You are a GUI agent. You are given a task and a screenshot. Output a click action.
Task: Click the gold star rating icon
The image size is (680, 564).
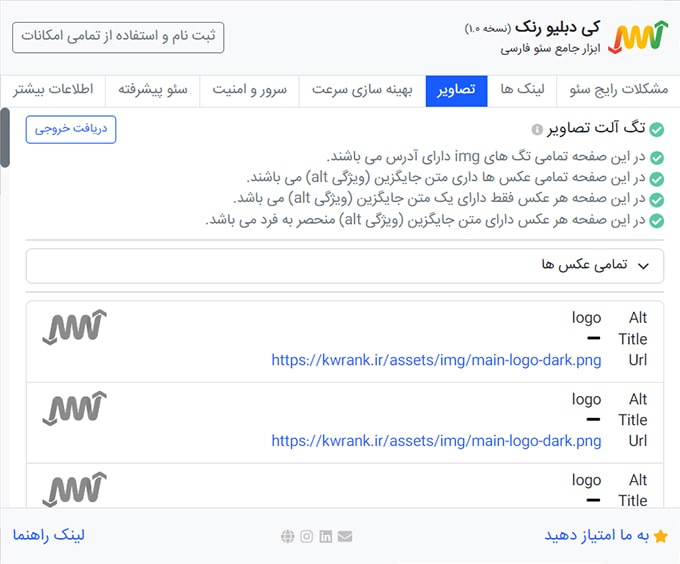[660, 536]
